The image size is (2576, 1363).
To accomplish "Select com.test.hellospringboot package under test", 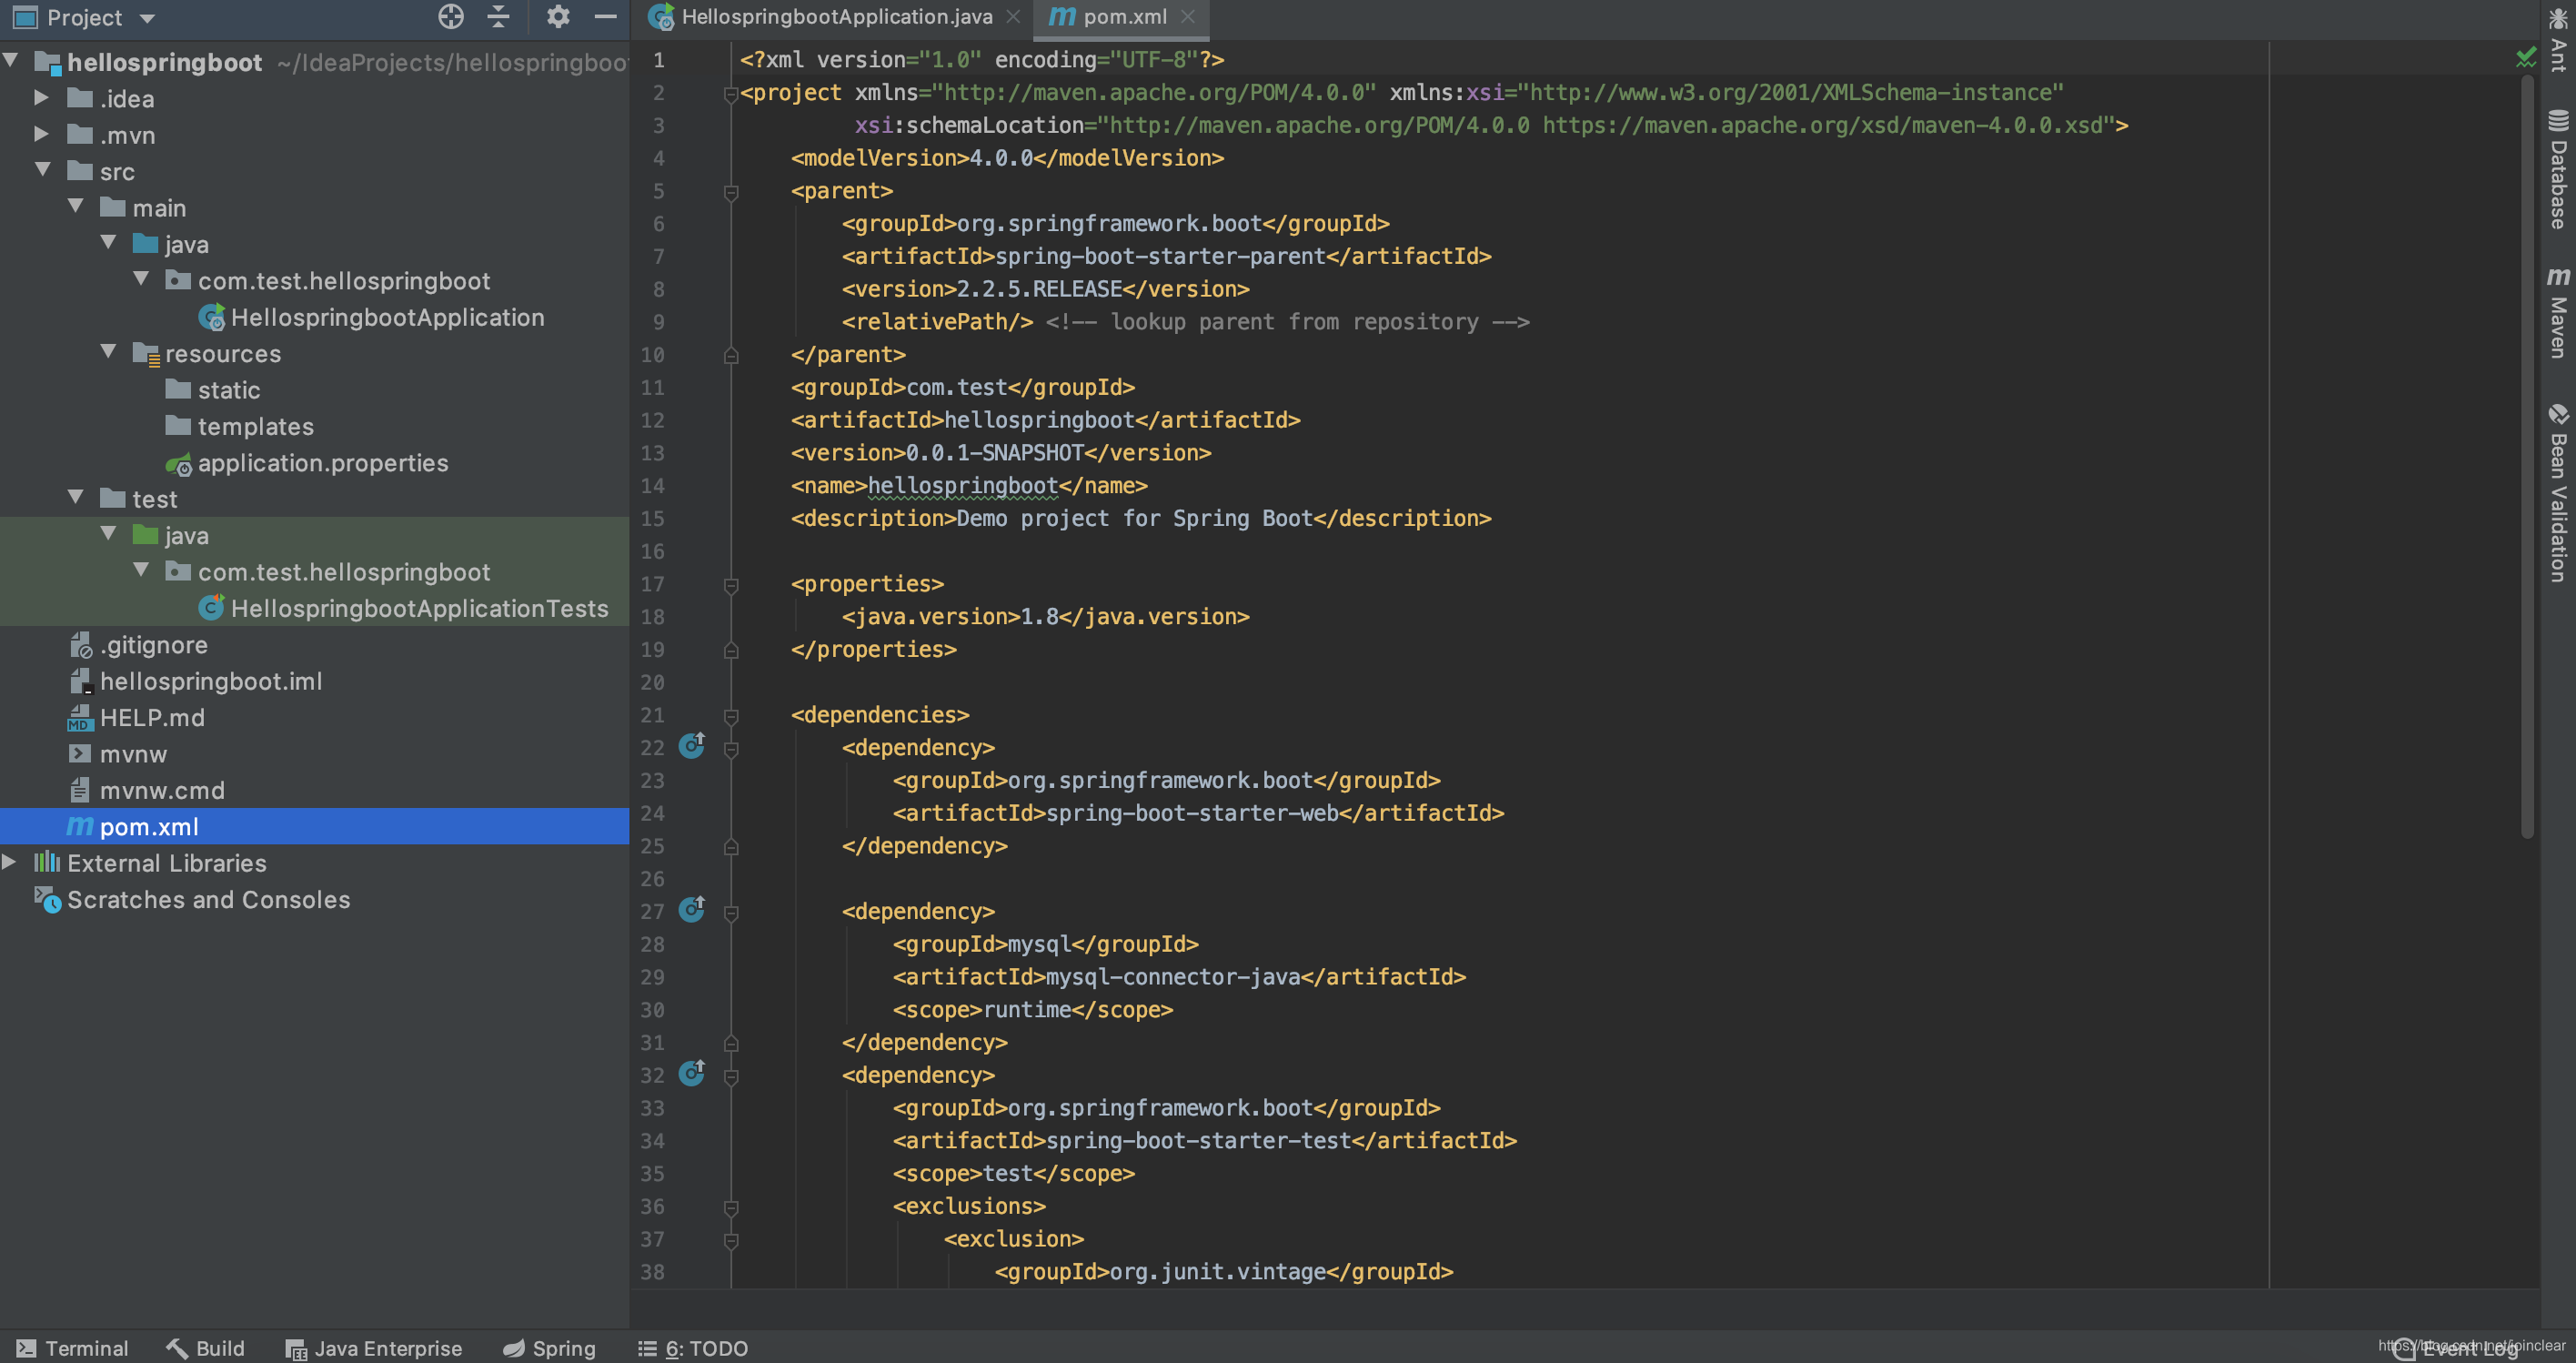I will click(x=344, y=572).
